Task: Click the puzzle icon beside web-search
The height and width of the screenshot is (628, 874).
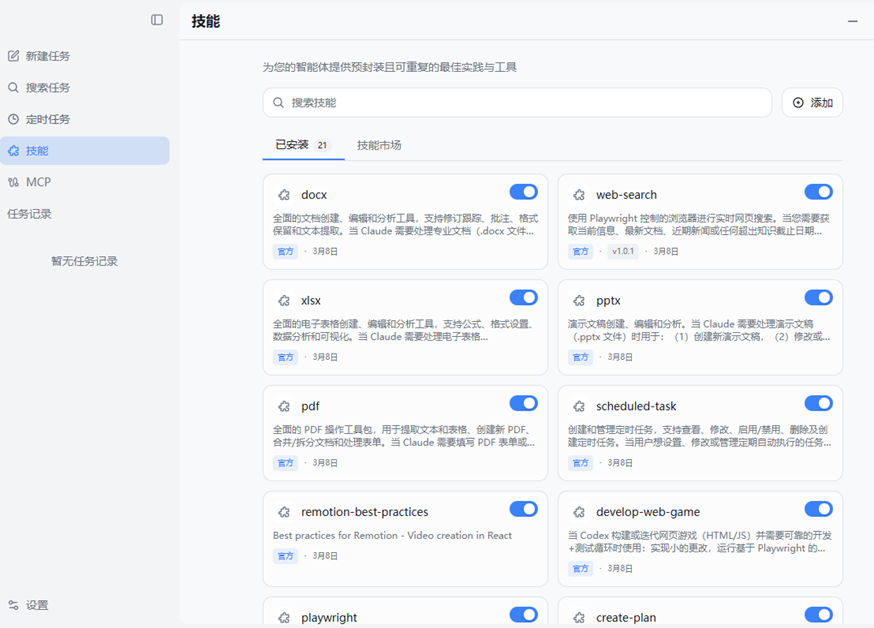Action: click(579, 195)
